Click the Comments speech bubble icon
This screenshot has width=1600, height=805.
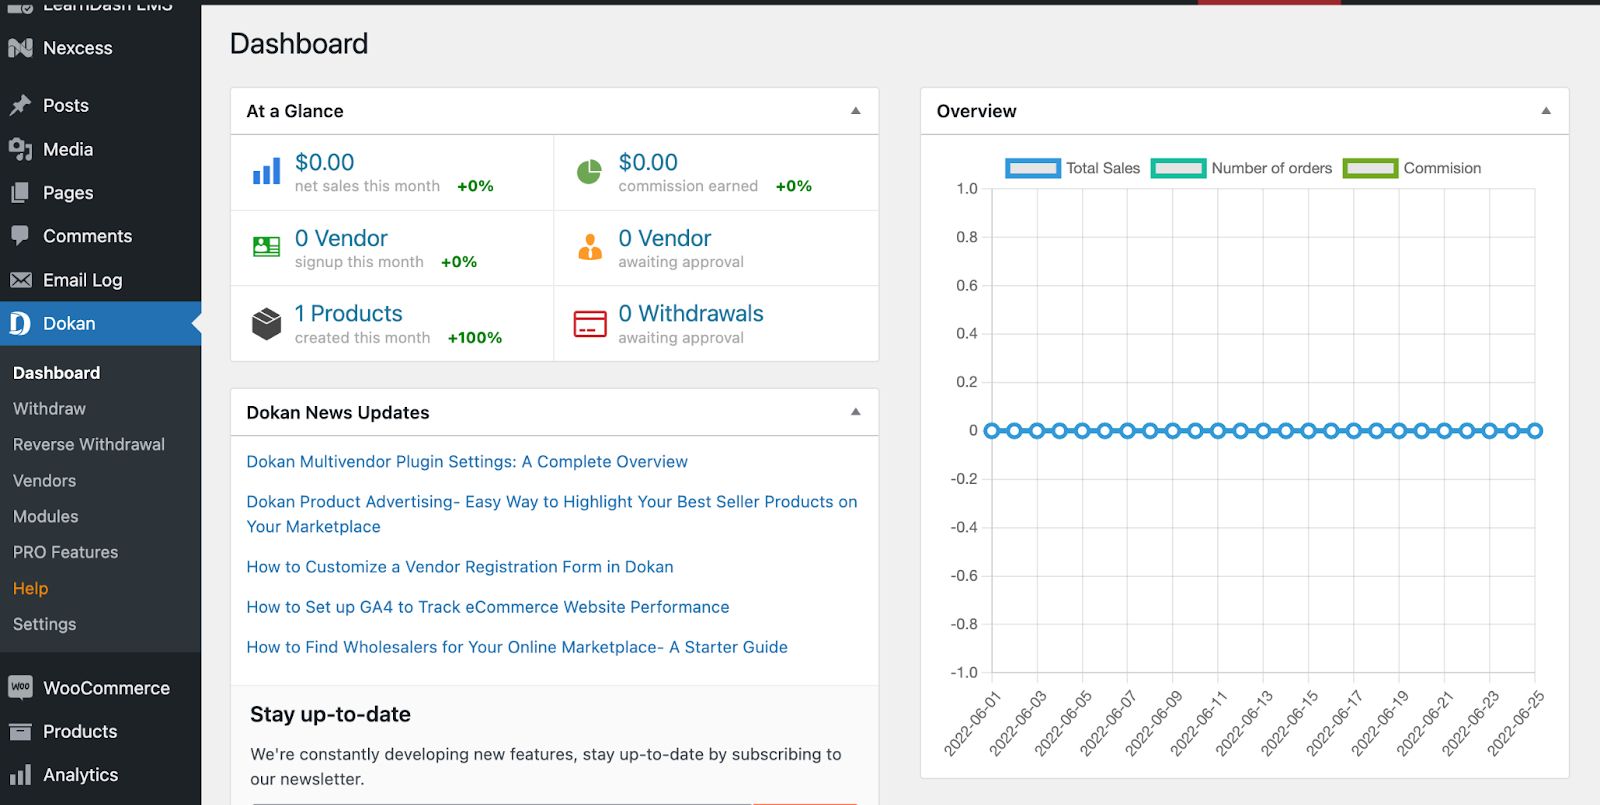20,236
